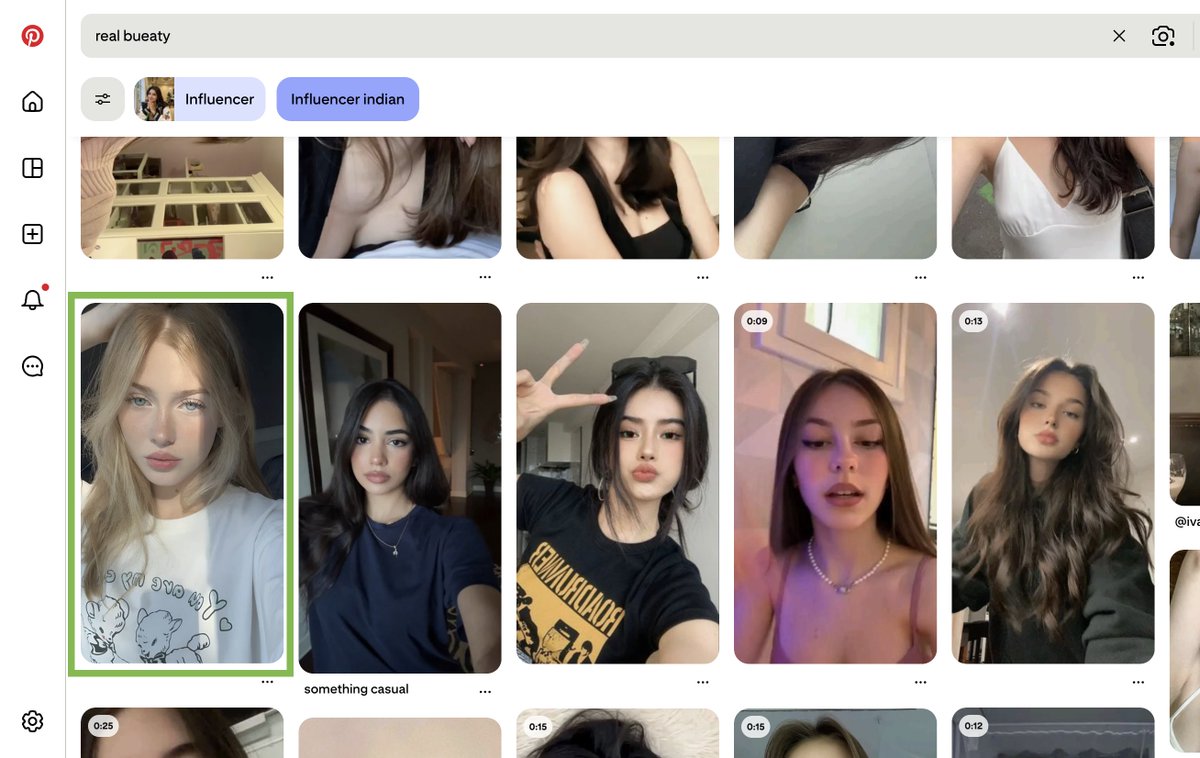The width and height of the screenshot is (1200, 758).
Task: Open more options under the 0:09 video pin
Action: [x=920, y=682]
